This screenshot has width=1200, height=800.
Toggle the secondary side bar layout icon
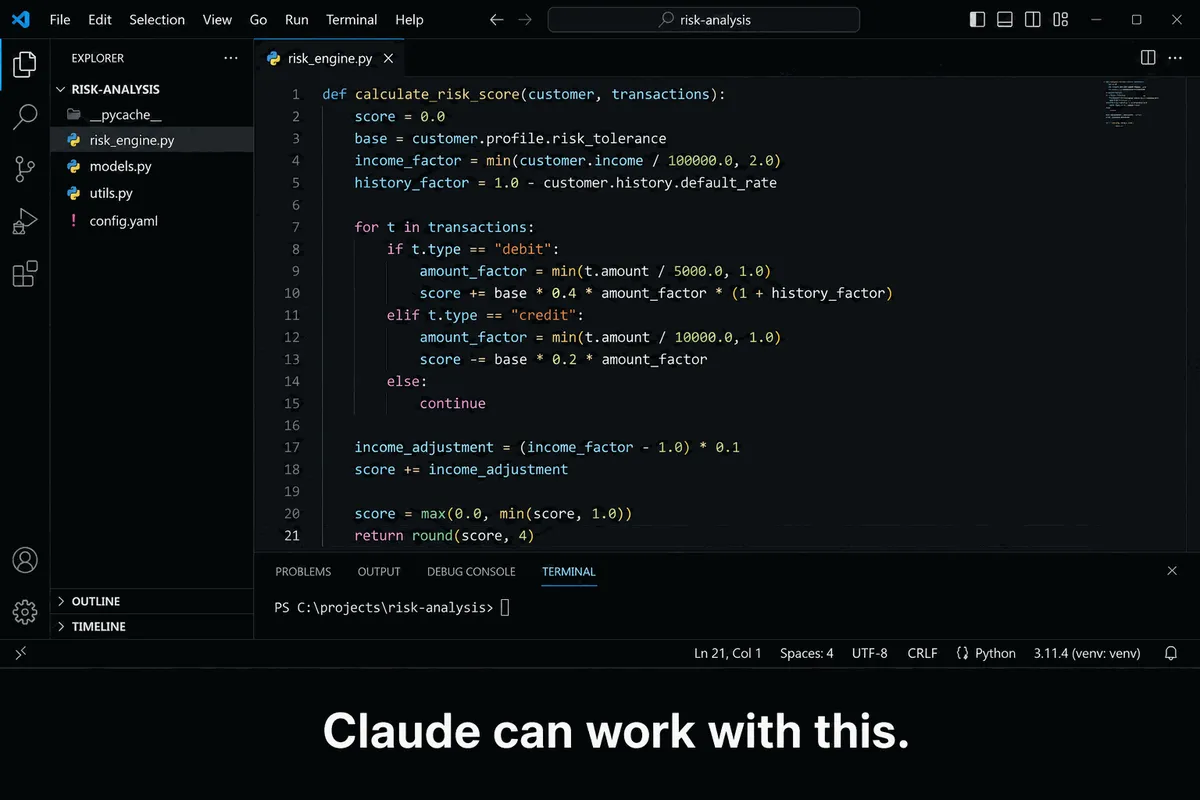coord(1033,20)
